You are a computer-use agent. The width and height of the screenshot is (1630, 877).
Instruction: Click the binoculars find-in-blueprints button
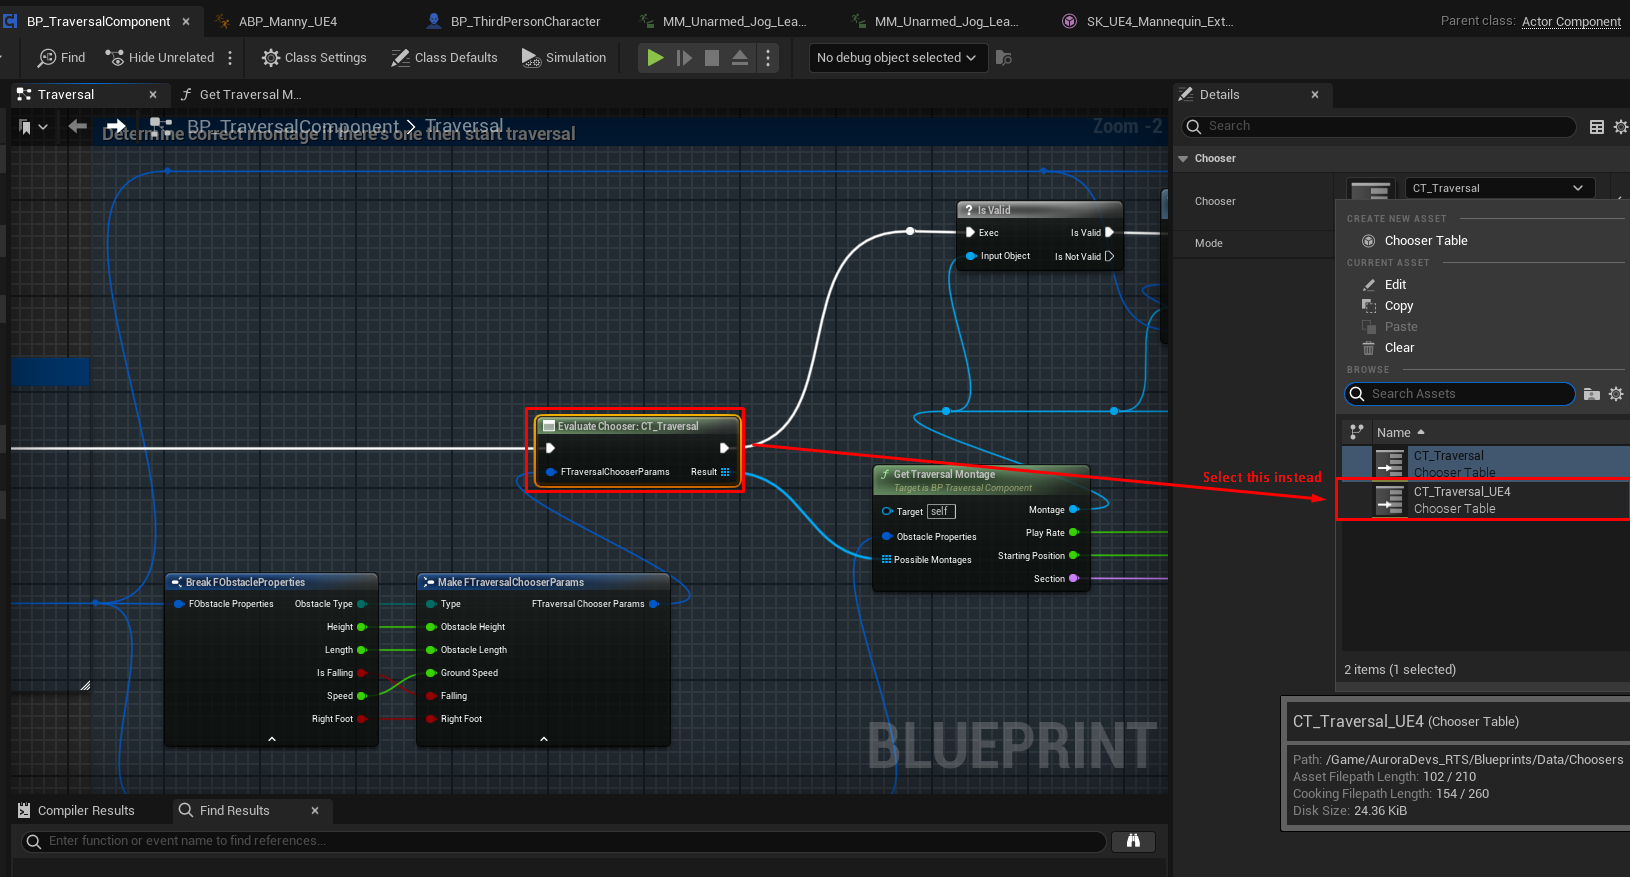point(1133,841)
